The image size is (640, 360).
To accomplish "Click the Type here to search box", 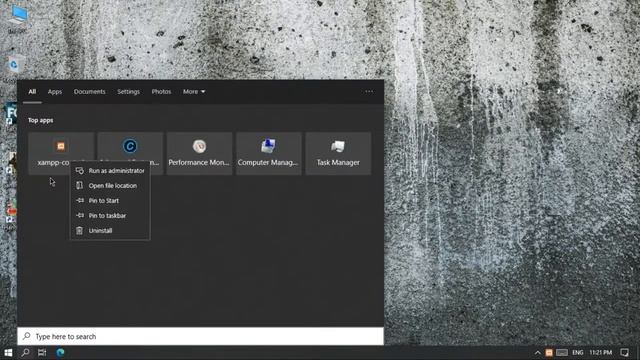I will [x=200, y=336].
